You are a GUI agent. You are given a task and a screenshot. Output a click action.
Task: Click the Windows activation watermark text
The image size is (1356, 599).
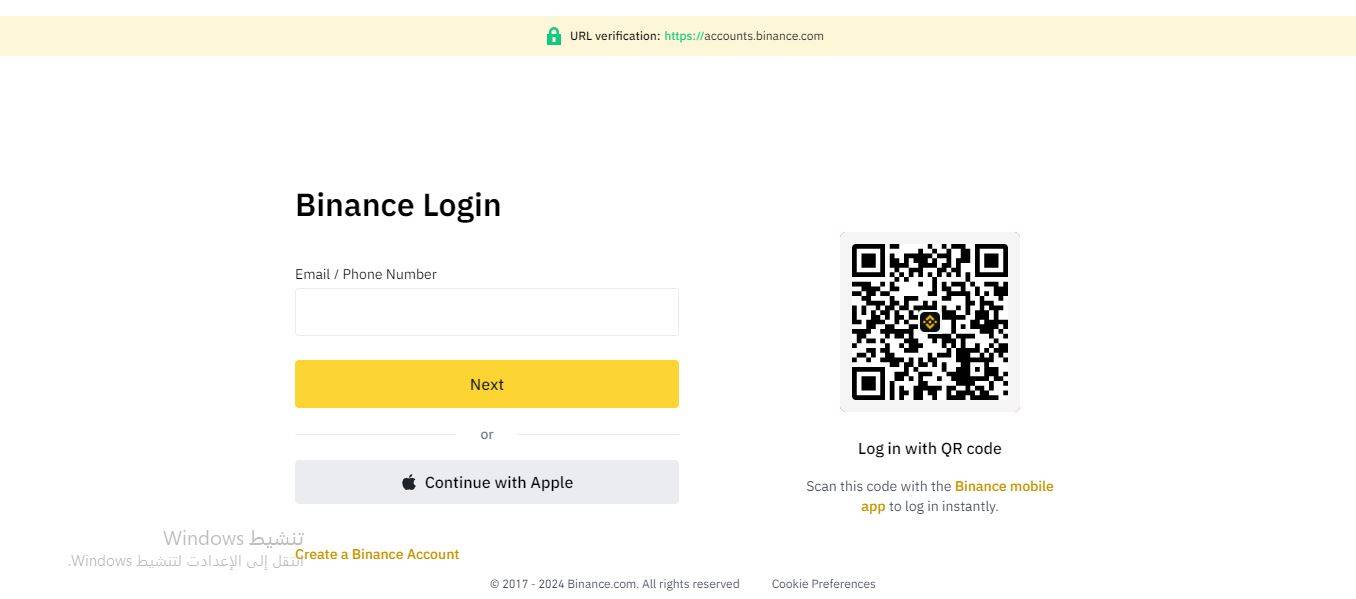[x=233, y=539]
